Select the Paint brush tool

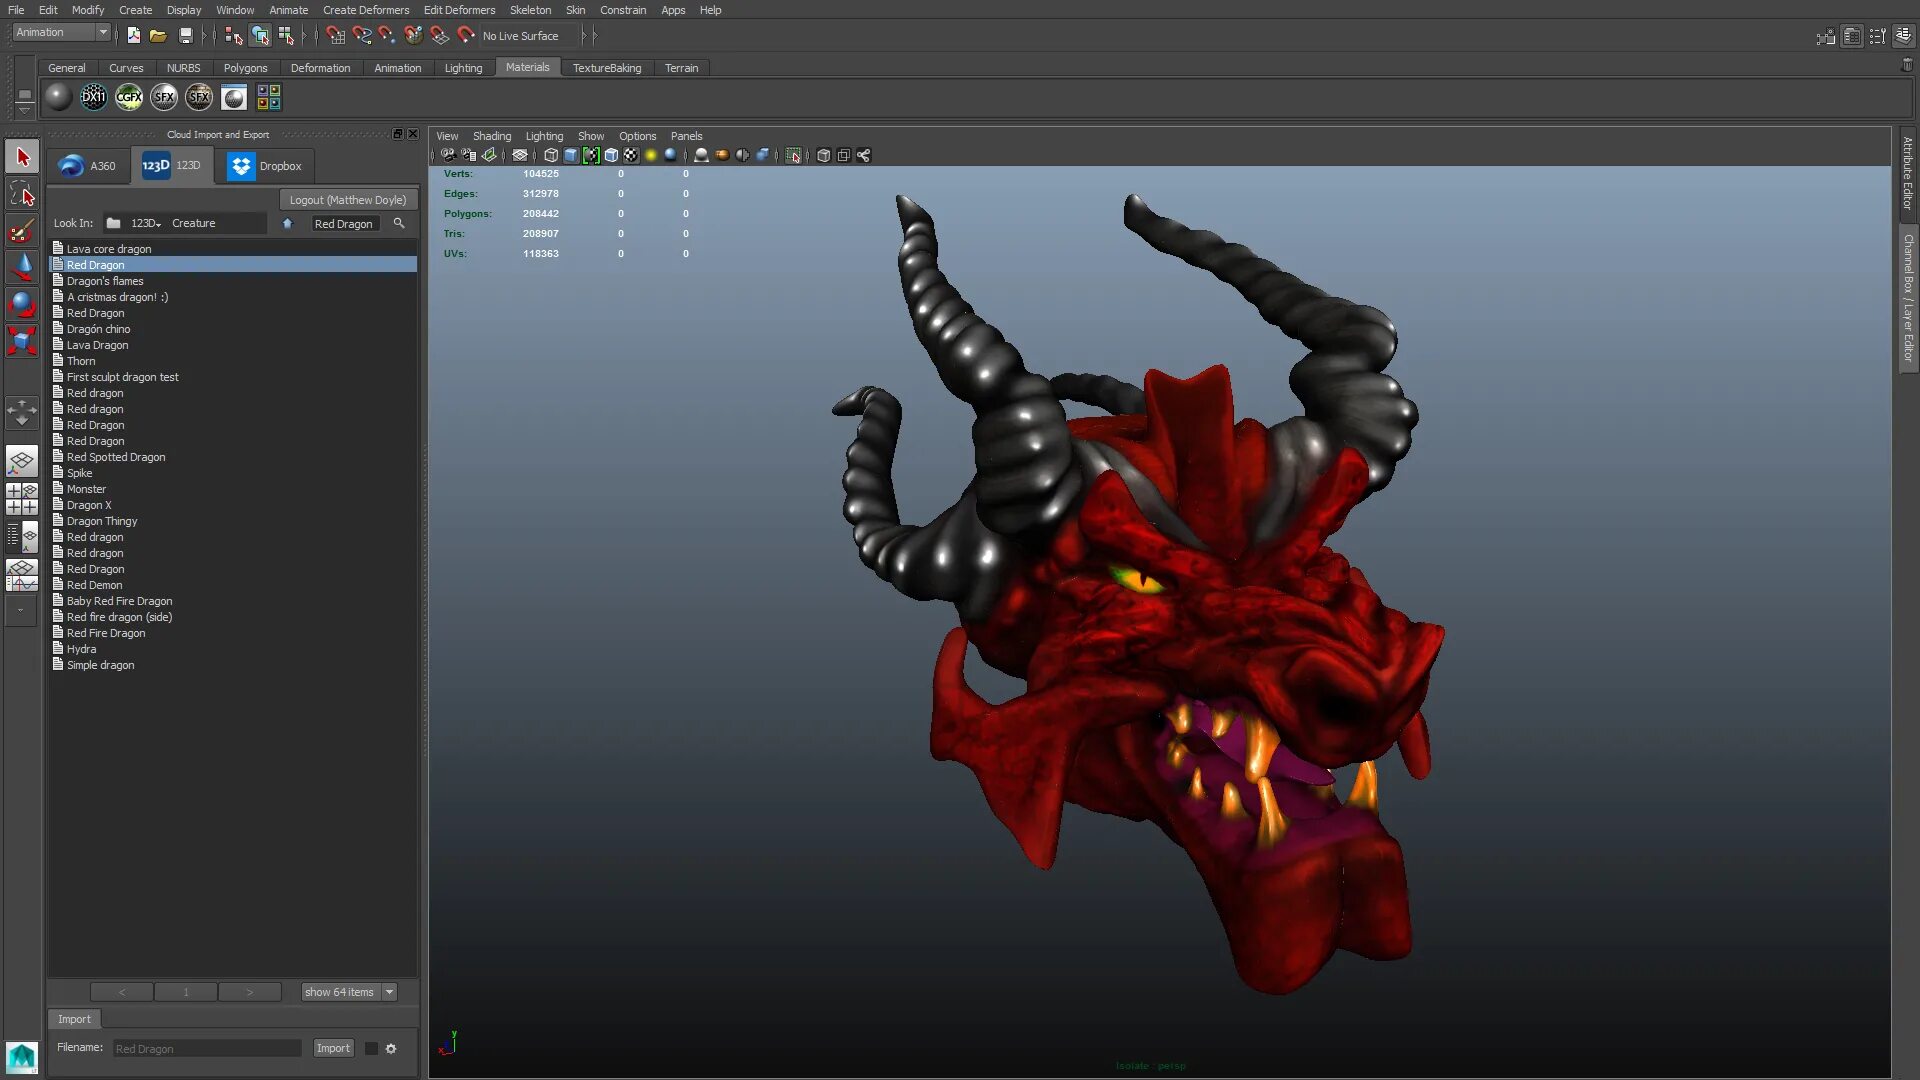[x=21, y=229]
